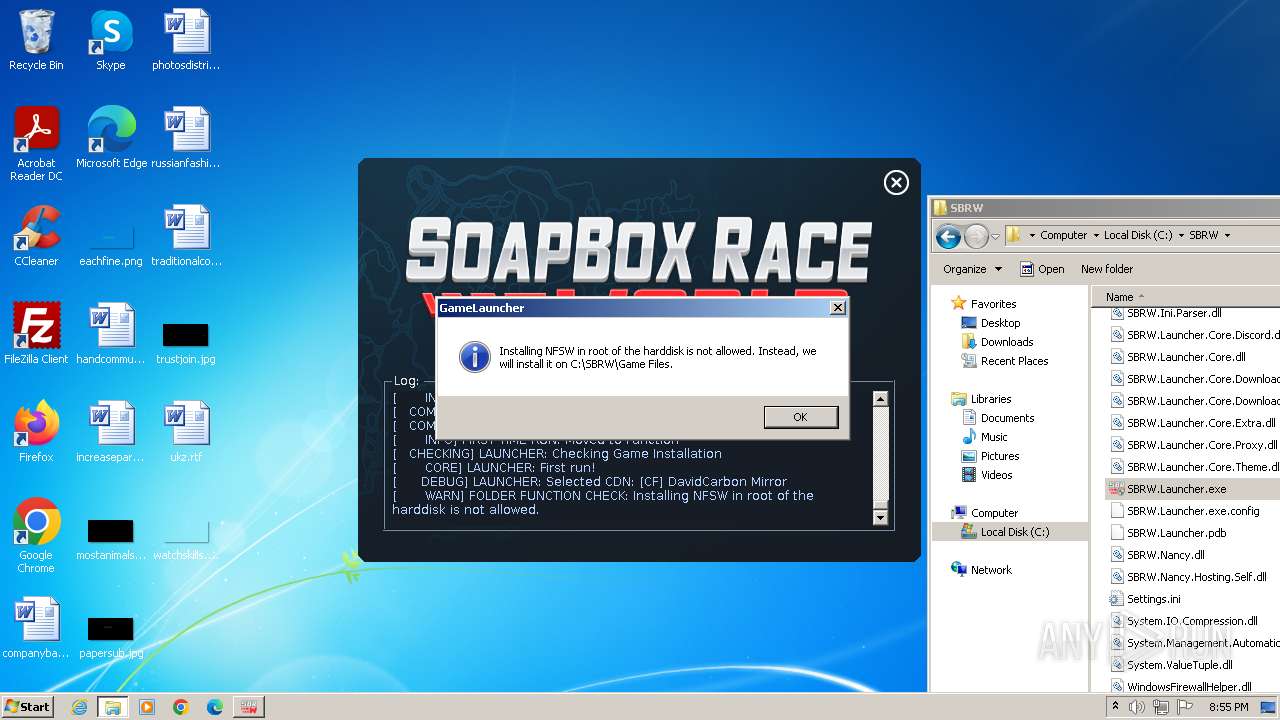Screen dimensions: 1280x720
Task: Open Internet Explorer from taskbar
Action: coord(79,707)
